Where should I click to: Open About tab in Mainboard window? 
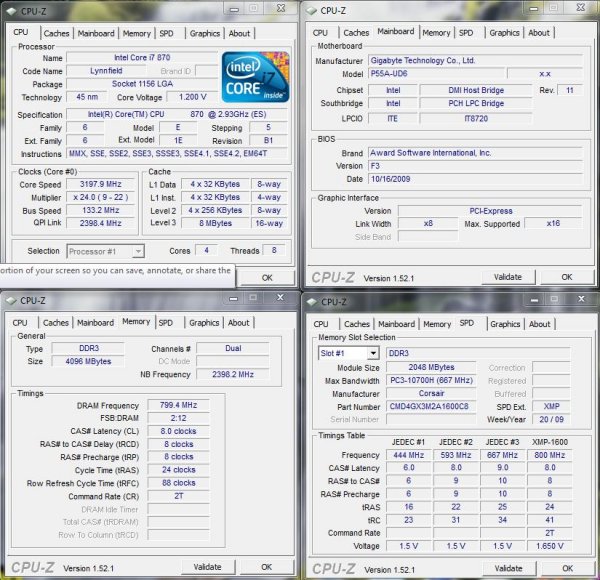(539, 33)
